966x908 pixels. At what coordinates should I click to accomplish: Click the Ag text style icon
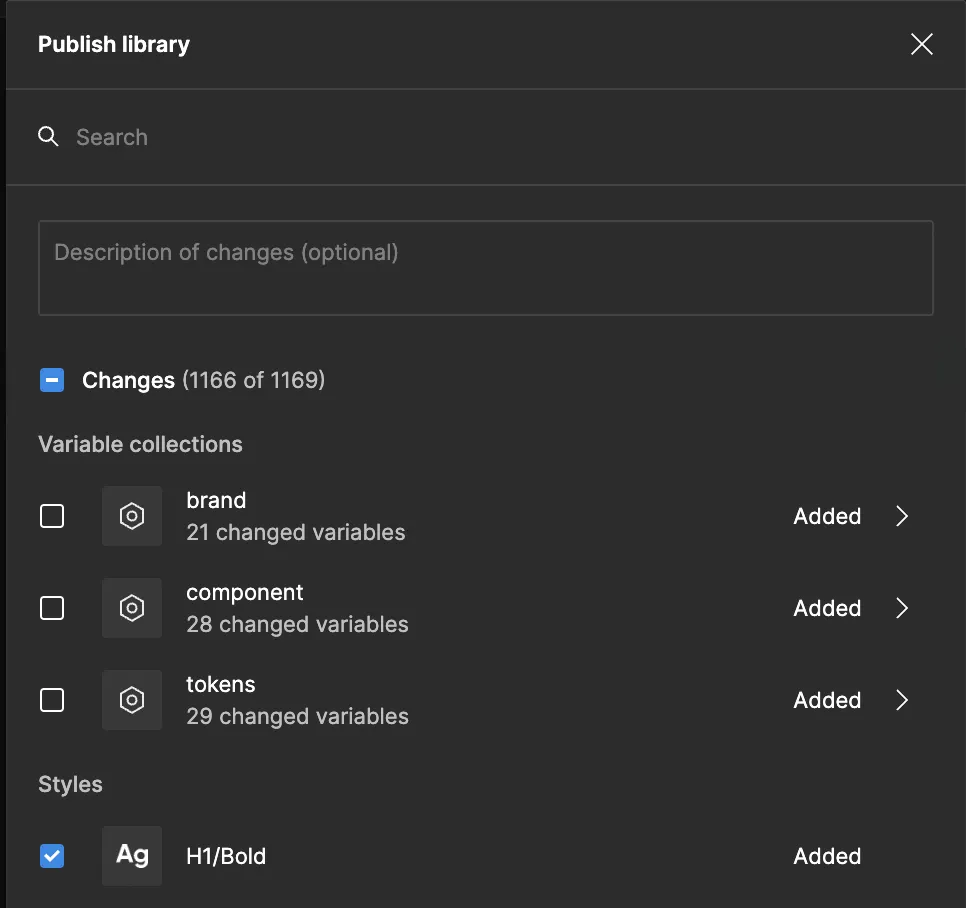(132, 856)
